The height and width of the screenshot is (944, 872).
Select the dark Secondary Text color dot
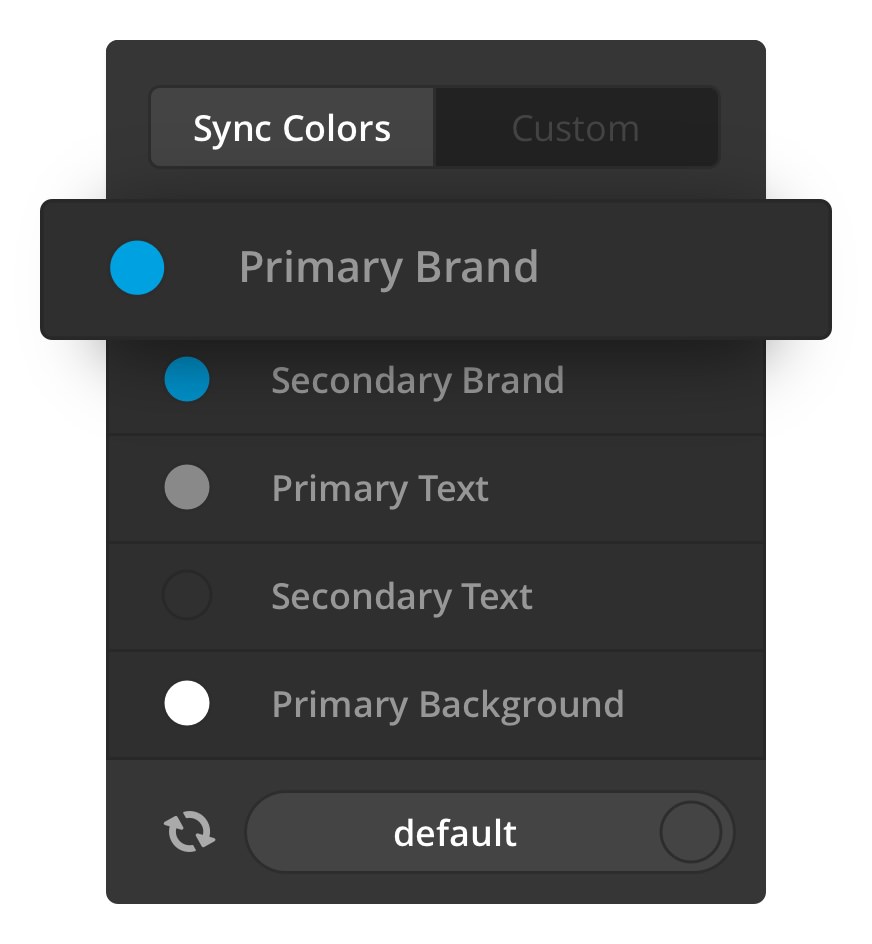(x=187, y=595)
